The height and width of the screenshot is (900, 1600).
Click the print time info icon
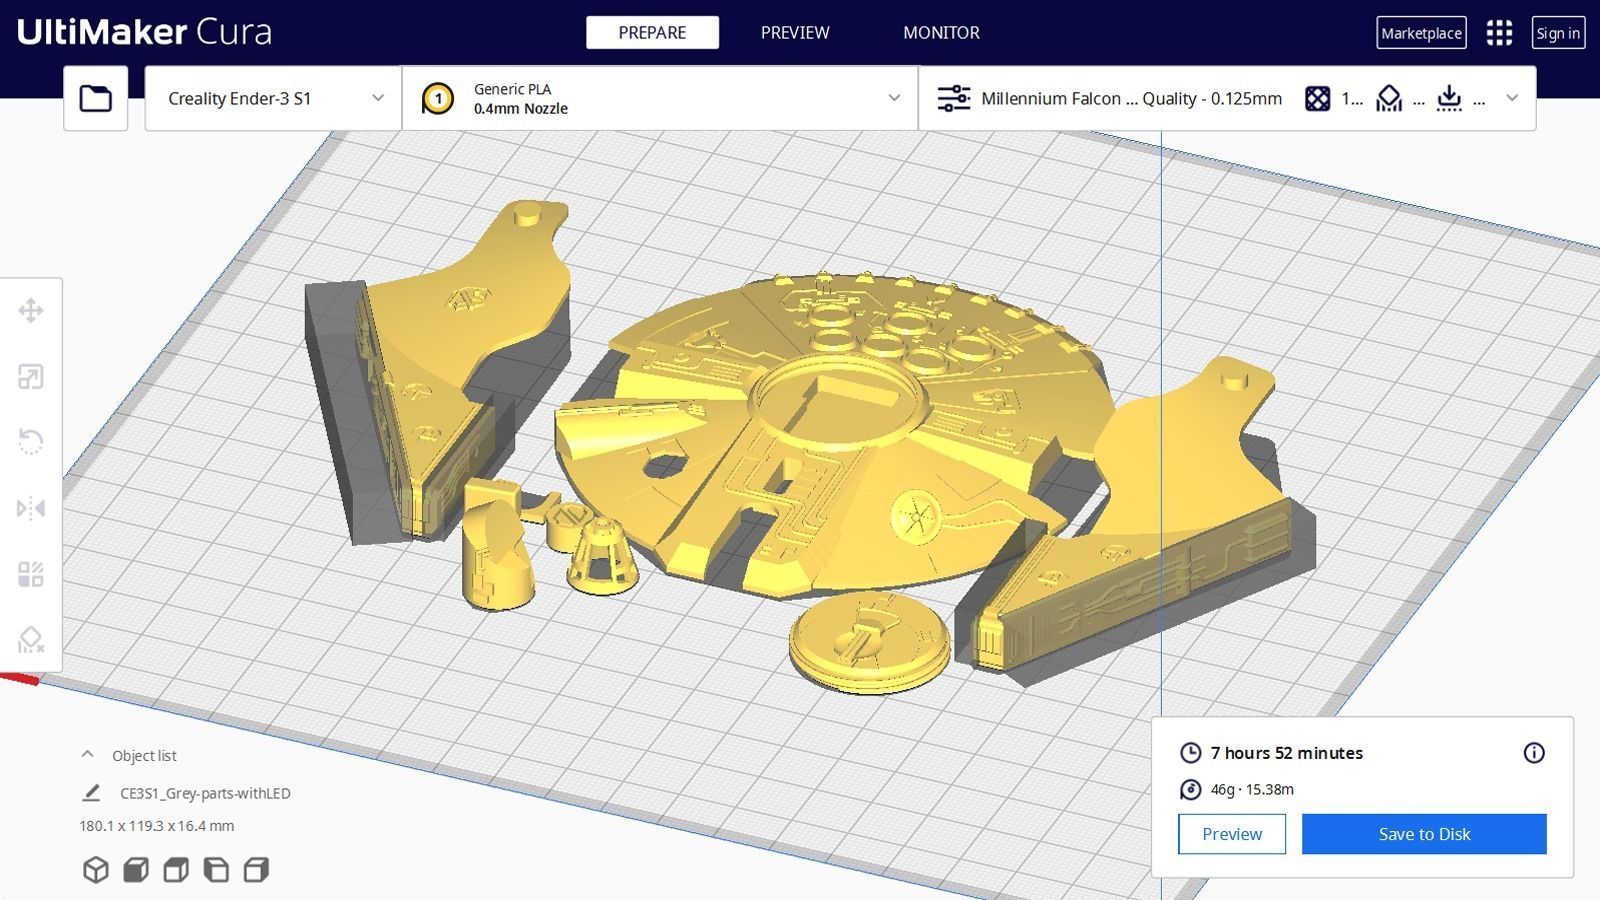1534,753
